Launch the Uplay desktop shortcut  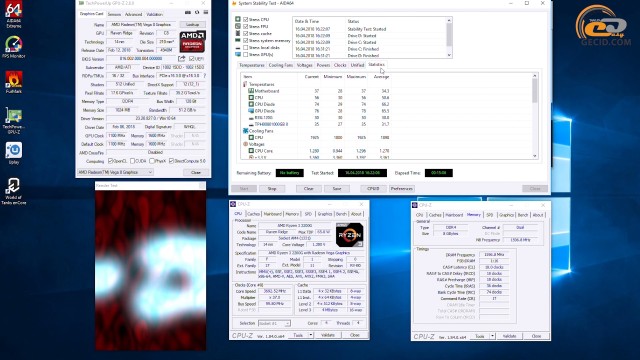coord(13,153)
